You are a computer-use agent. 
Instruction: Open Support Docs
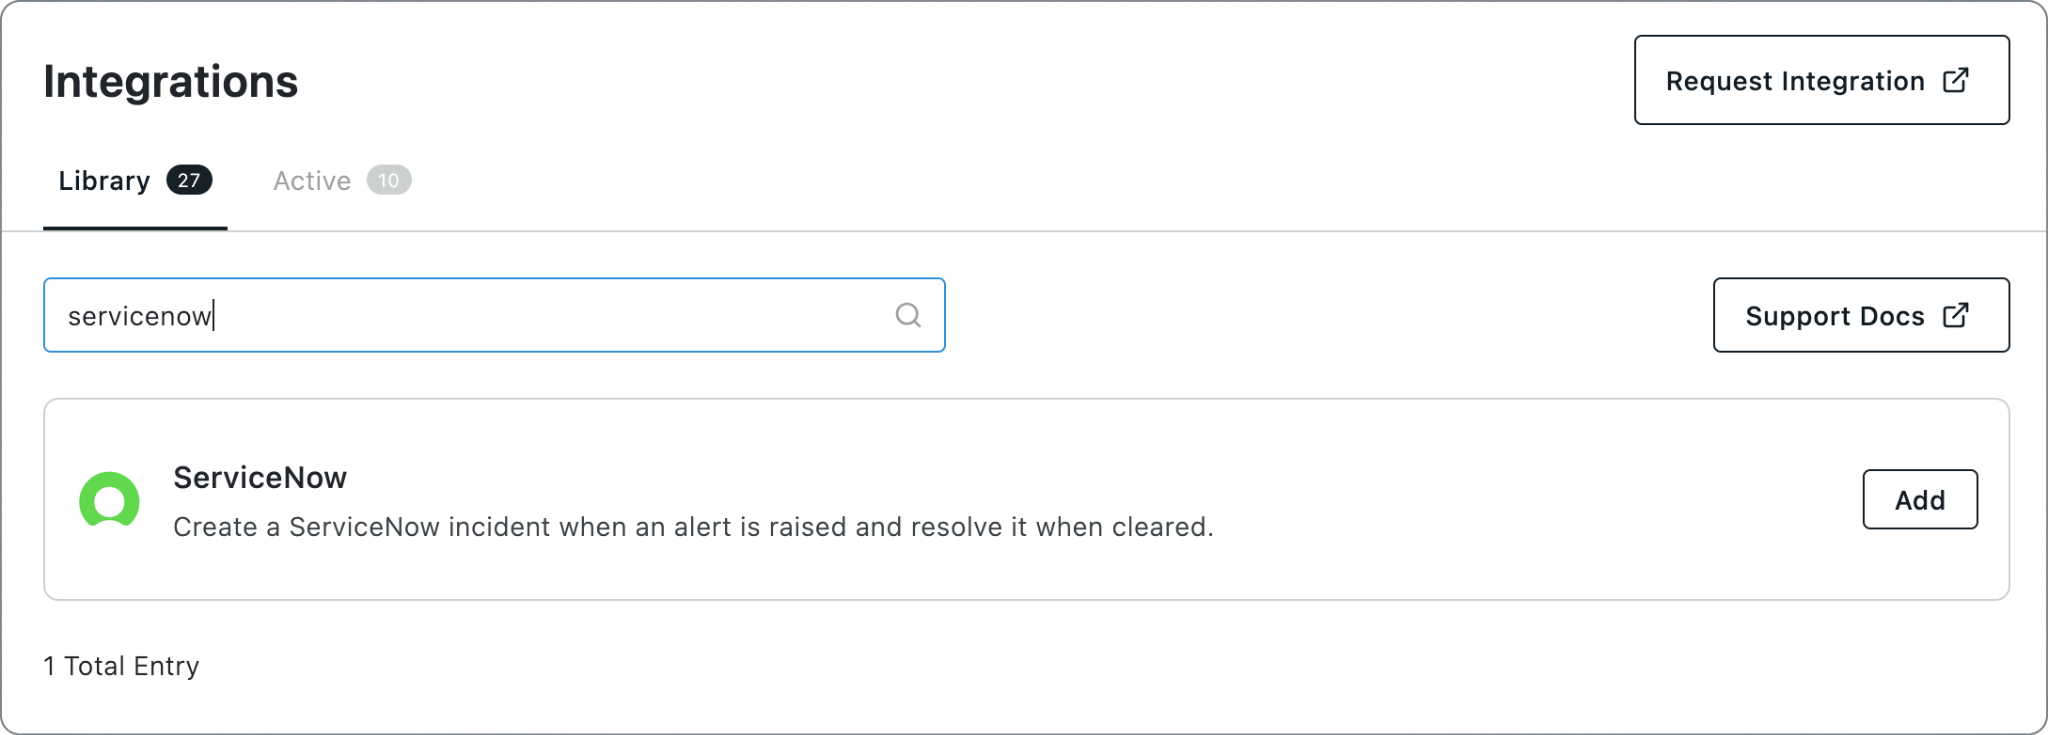[1861, 315]
